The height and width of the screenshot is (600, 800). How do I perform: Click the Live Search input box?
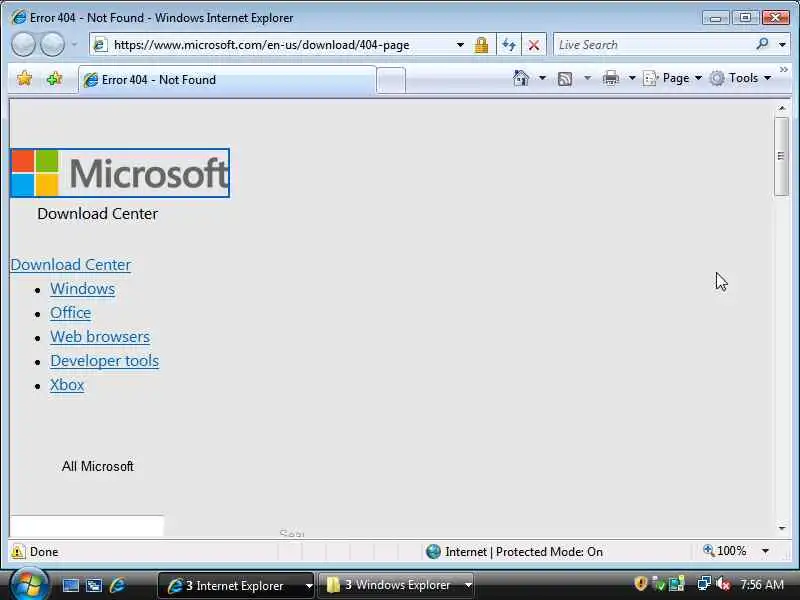tap(653, 45)
